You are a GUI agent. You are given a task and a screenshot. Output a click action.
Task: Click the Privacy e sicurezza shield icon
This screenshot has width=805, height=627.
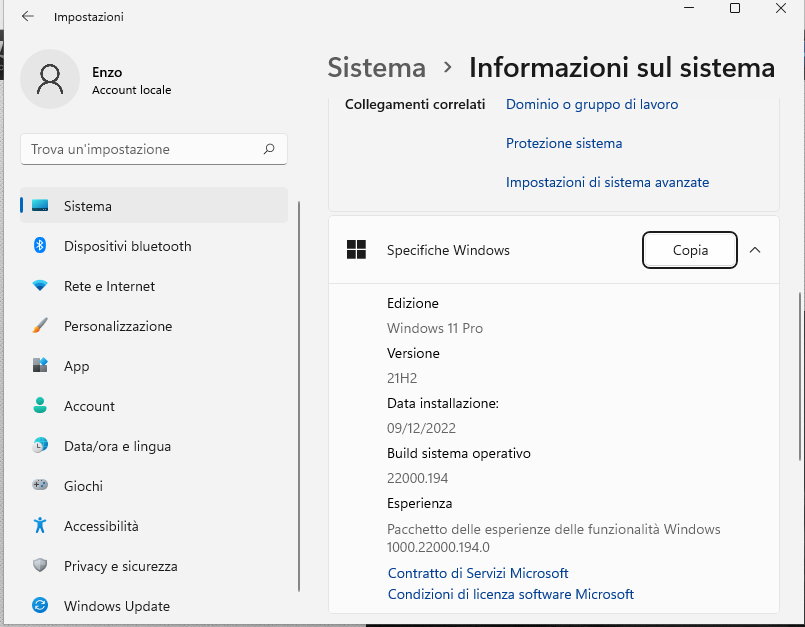pyautogui.click(x=40, y=565)
